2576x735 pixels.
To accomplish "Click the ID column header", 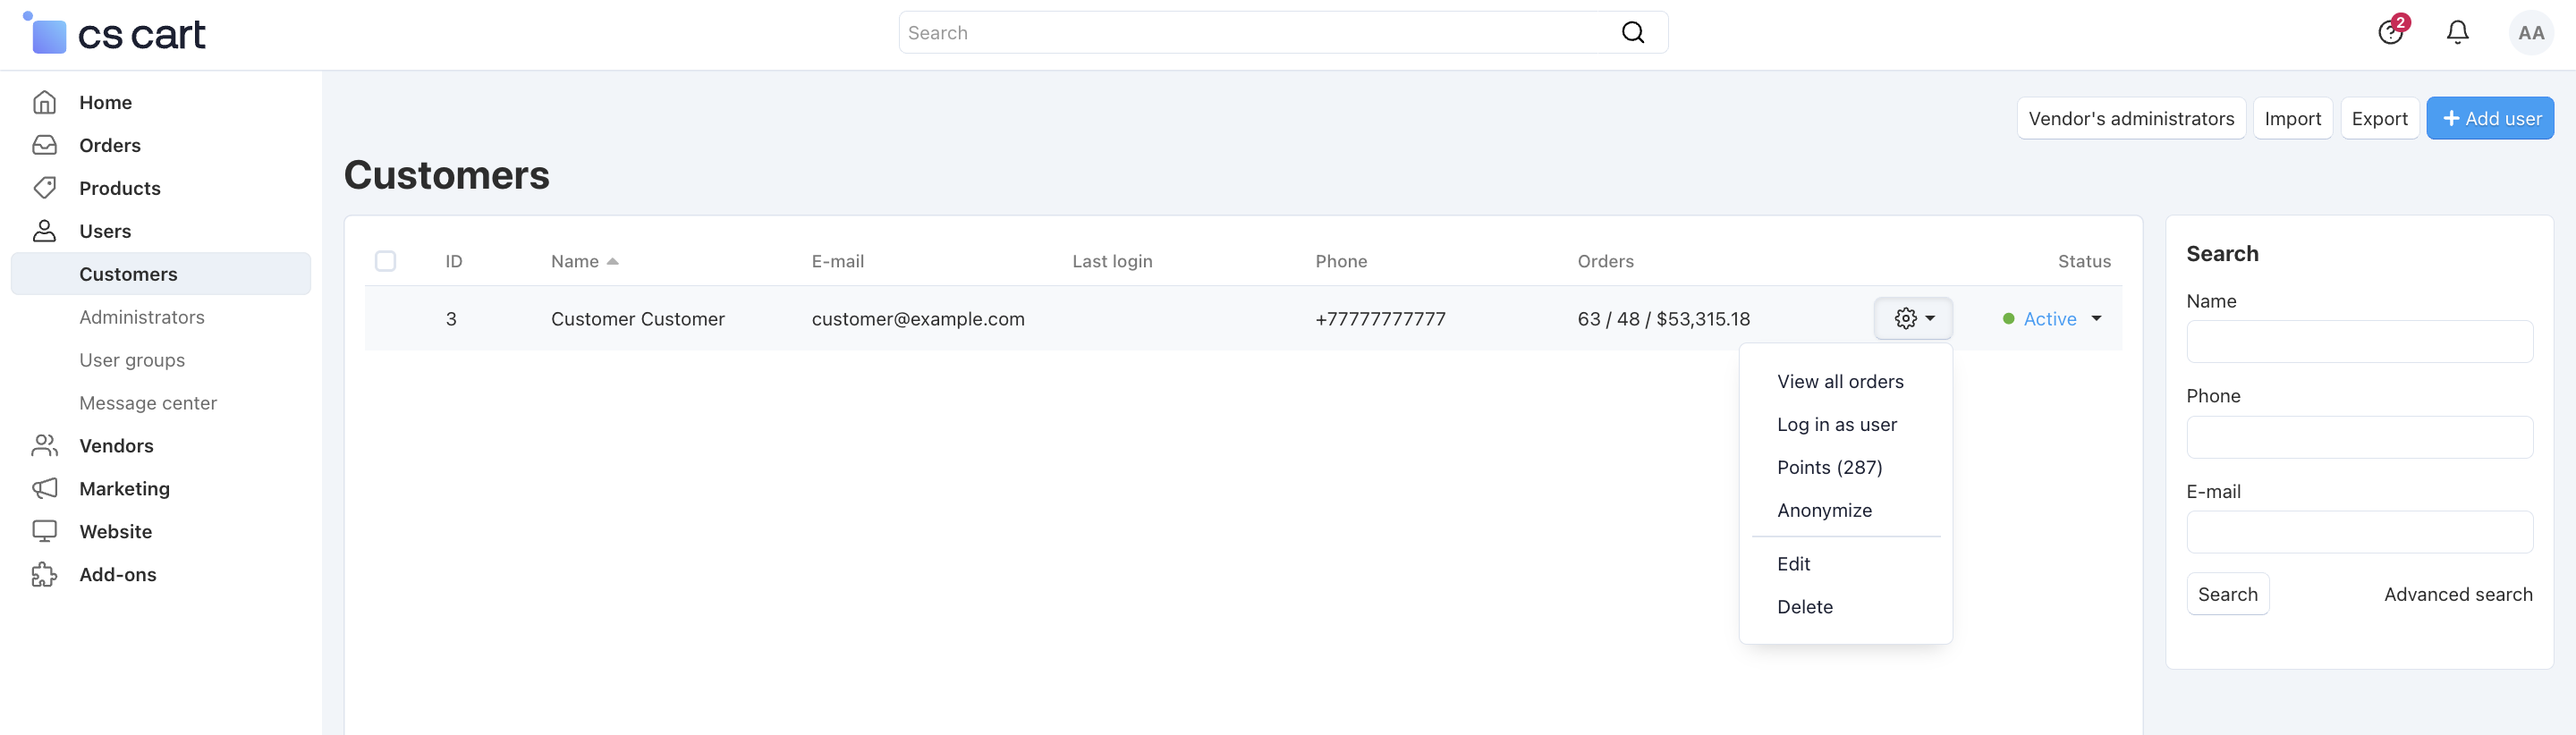I will point(454,261).
